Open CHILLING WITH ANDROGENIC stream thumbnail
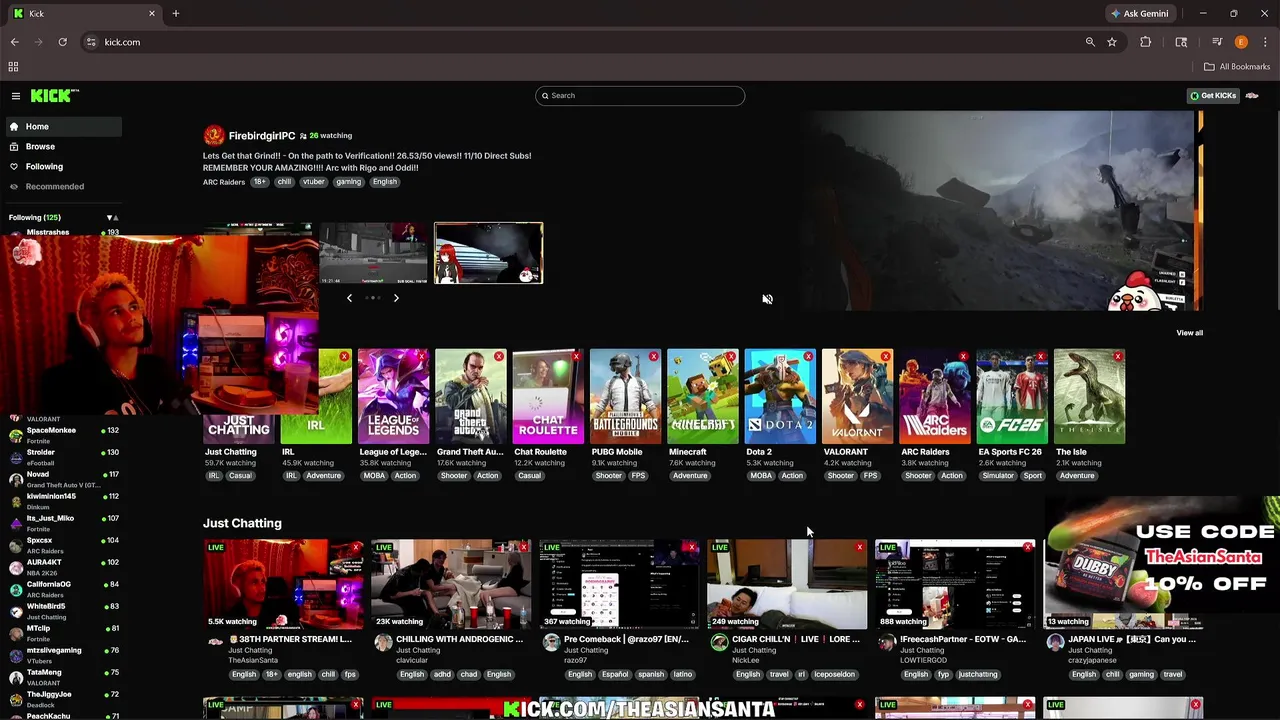 tap(451, 584)
